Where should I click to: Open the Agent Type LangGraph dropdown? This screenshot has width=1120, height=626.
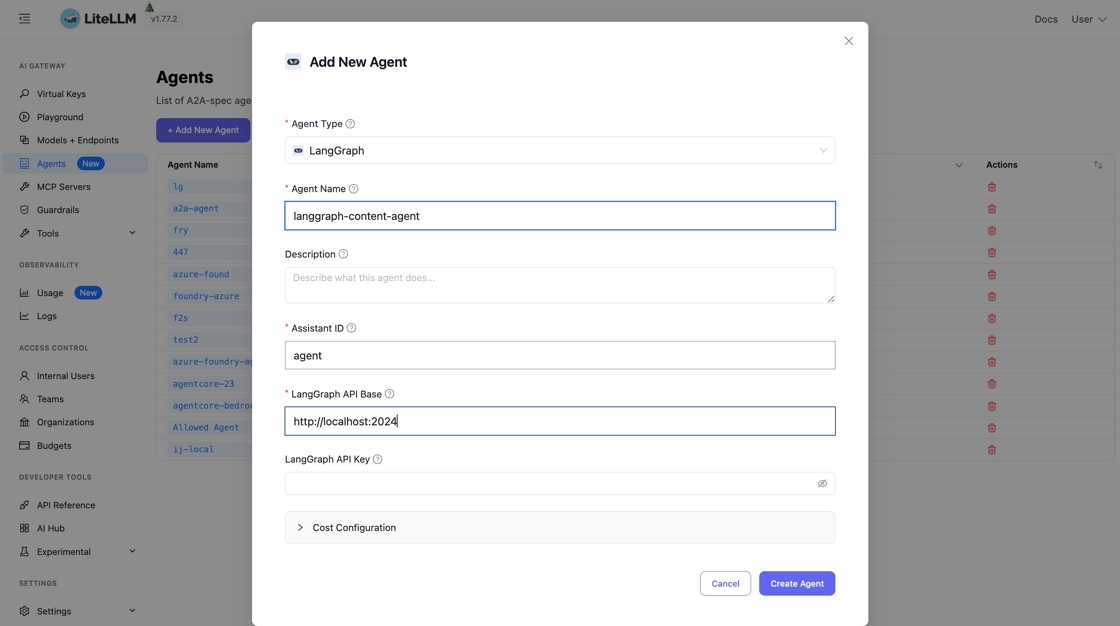click(x=560, y=150)
